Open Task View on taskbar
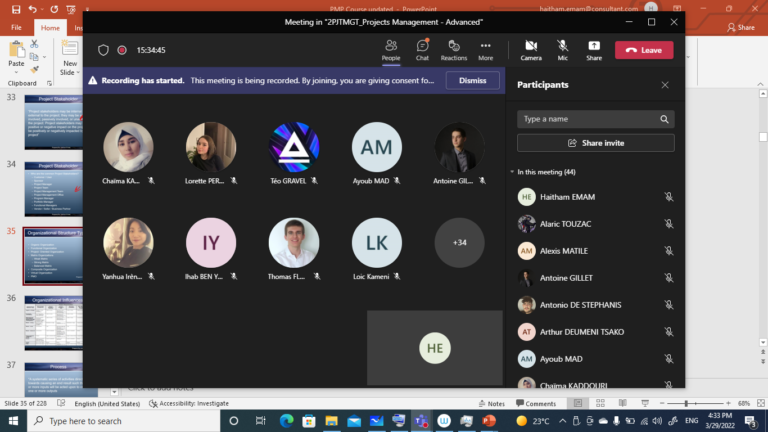Viewport: 768px width, 432px height. coord(260,421)
